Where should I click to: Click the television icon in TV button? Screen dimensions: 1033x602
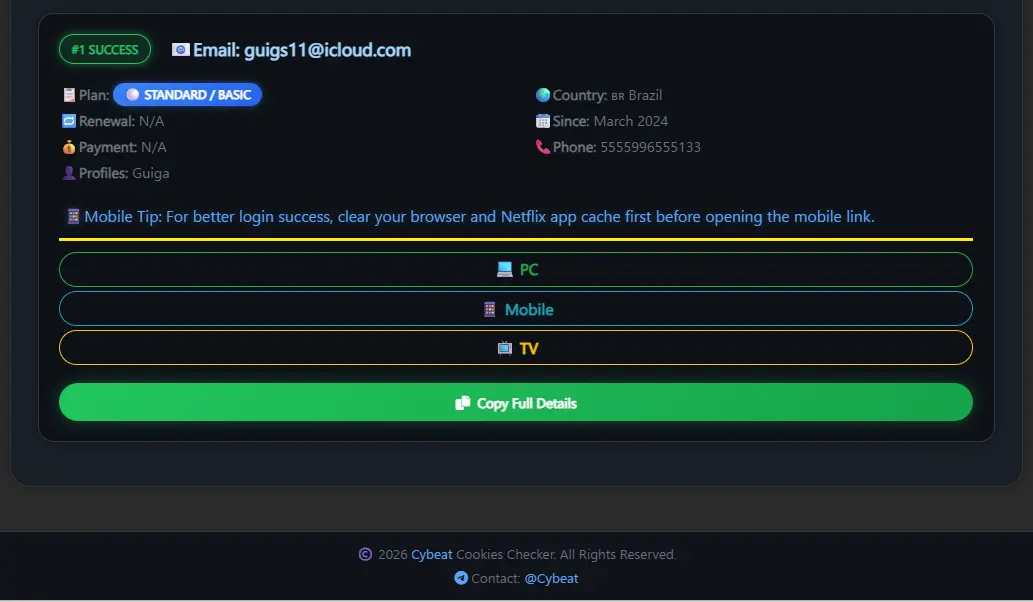tap(505, 348)
